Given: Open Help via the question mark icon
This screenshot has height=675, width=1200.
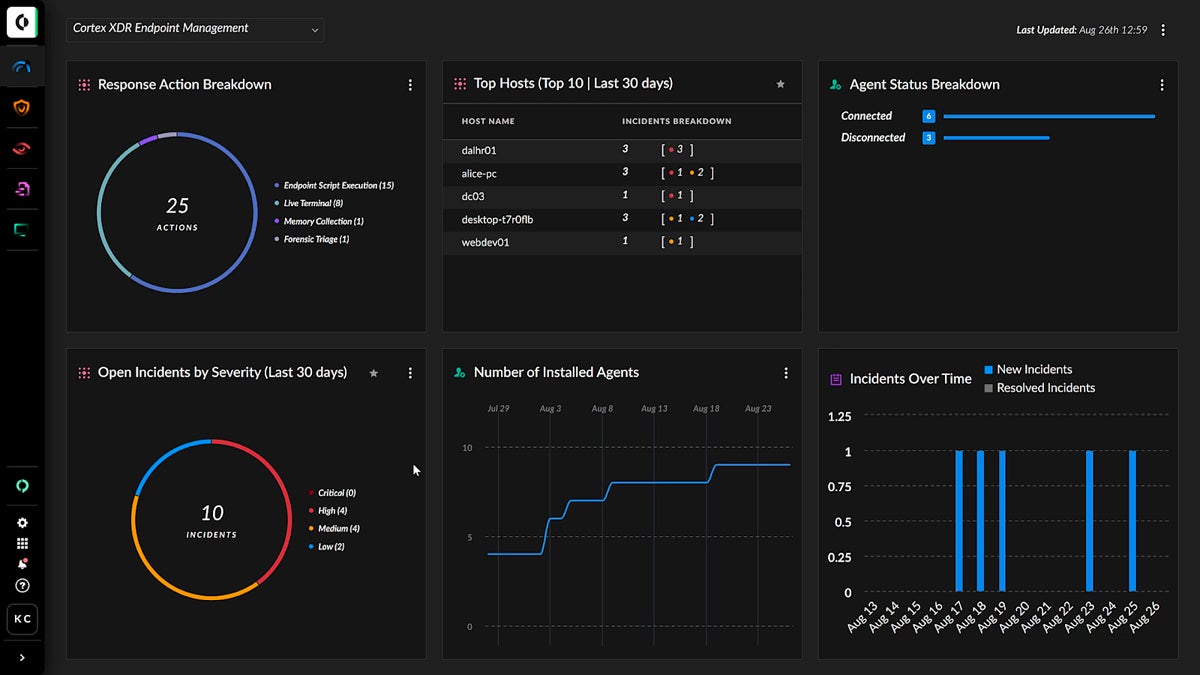Looking at the screenshot, I should coord(22,586).
